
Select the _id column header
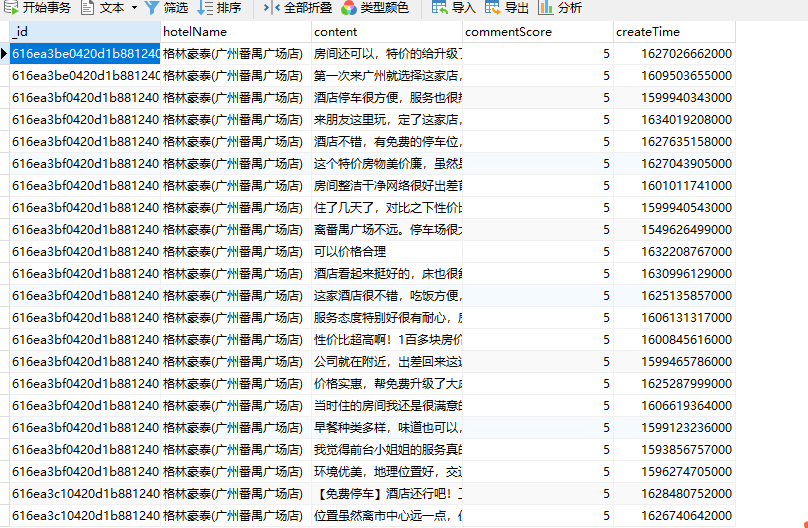[x=85, y=32]
